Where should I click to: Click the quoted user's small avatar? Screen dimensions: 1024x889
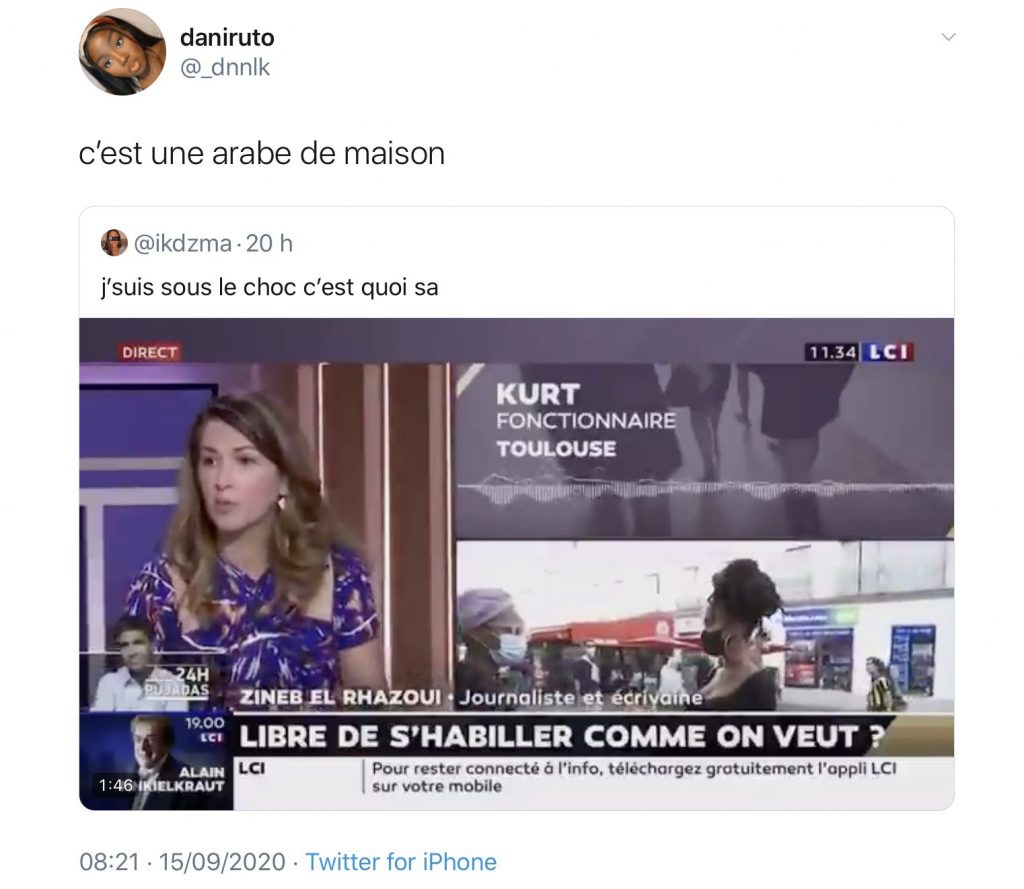[114, 243]
